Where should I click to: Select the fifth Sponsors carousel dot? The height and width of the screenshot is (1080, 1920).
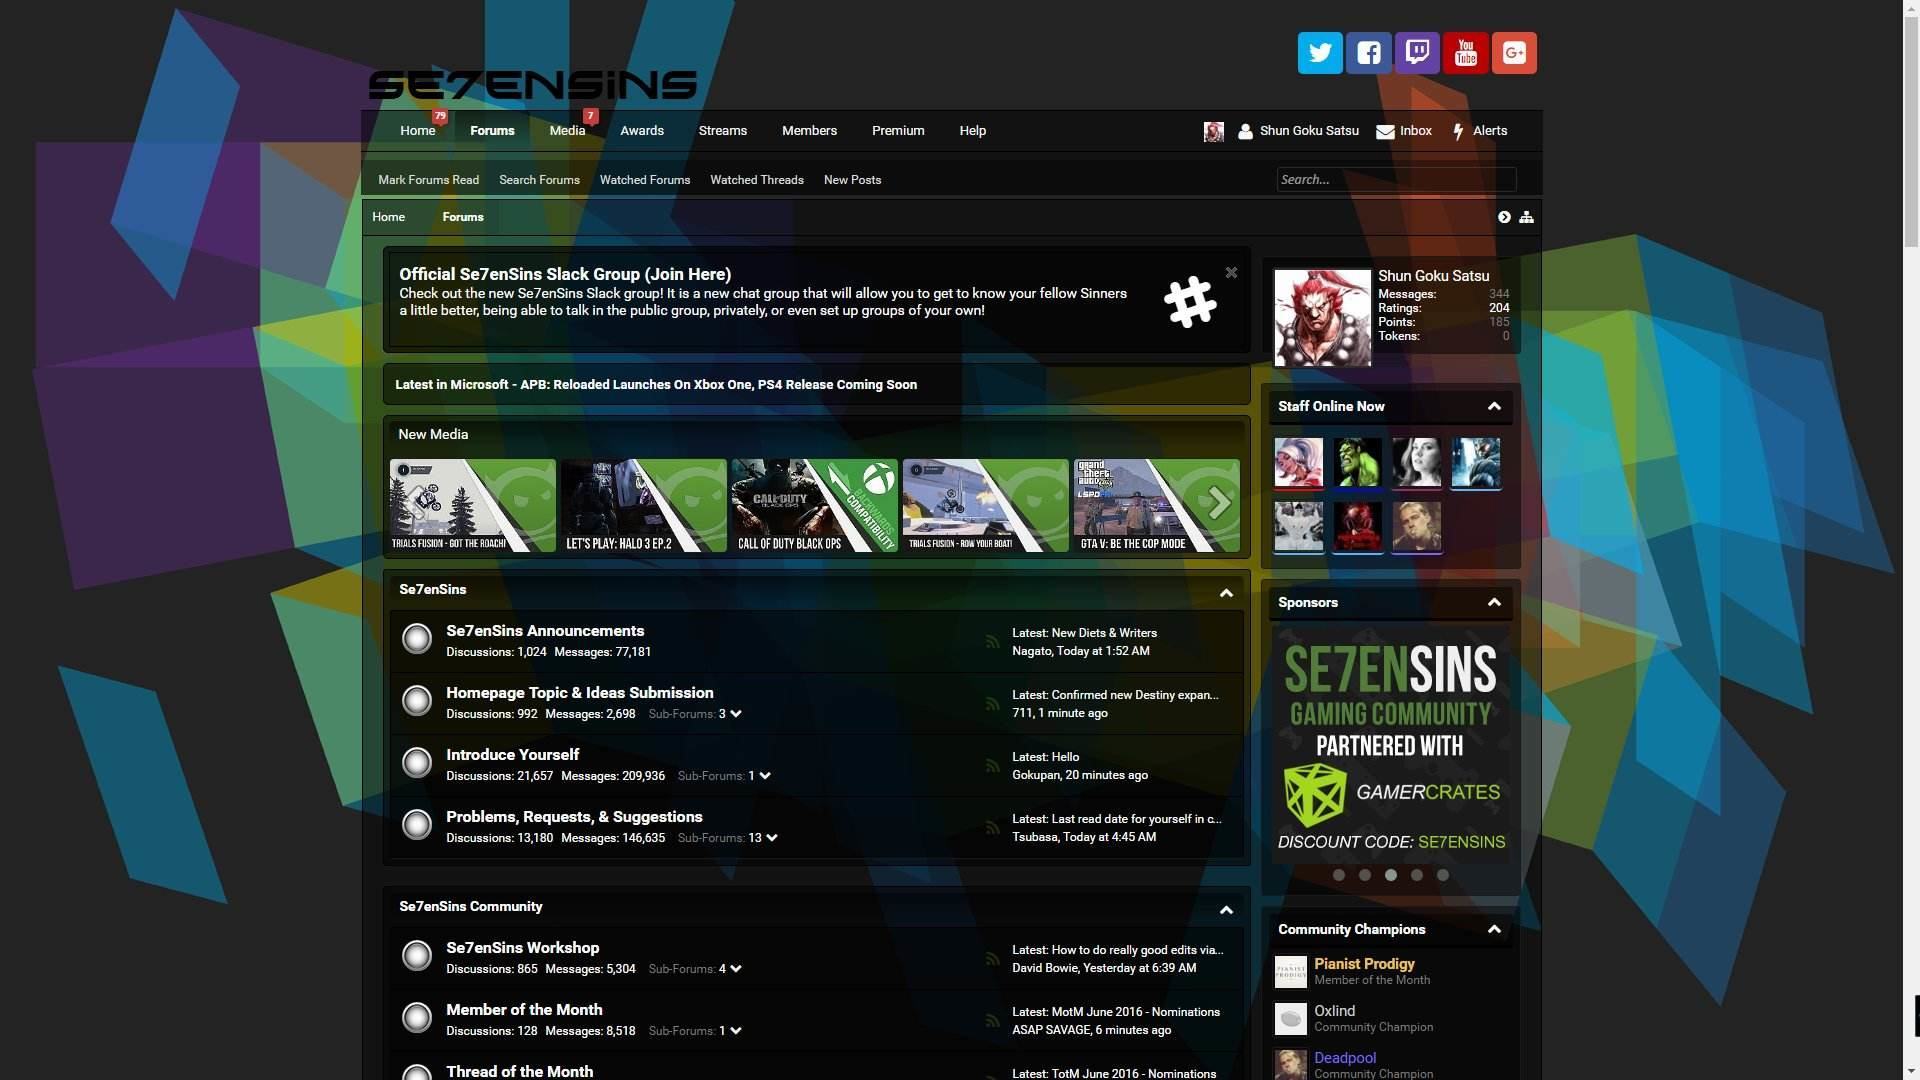(1443, 875)
